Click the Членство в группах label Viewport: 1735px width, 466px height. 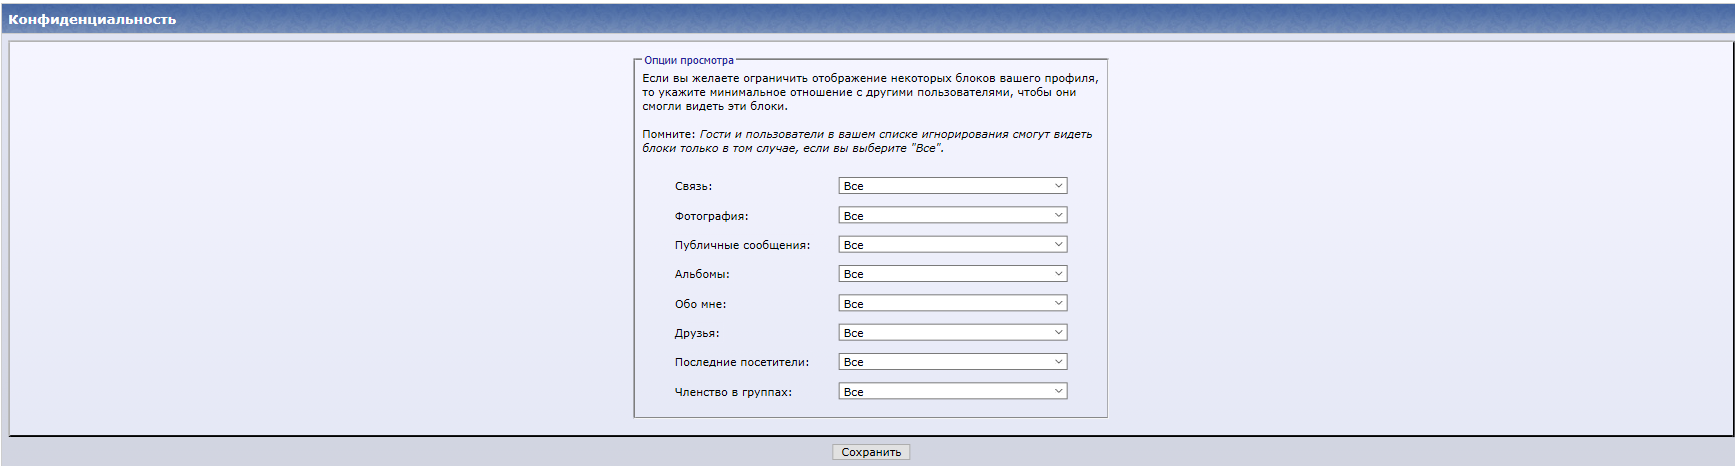pyautogui.click(x=733, y=392)
